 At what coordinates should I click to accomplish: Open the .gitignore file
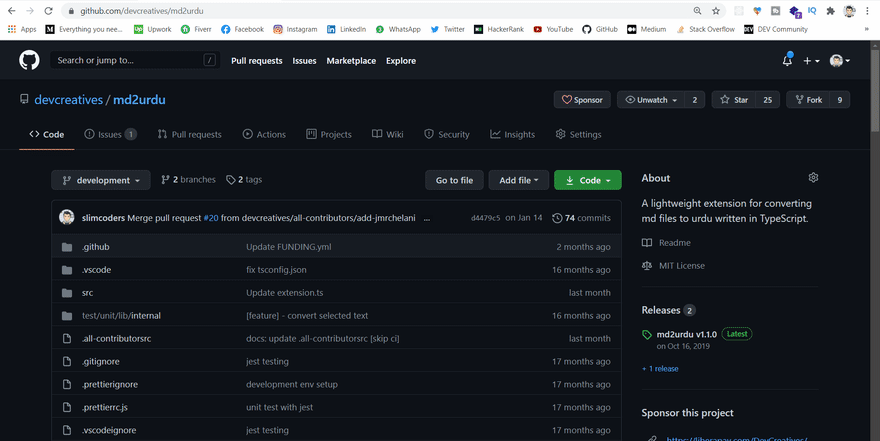click(100, 361)
